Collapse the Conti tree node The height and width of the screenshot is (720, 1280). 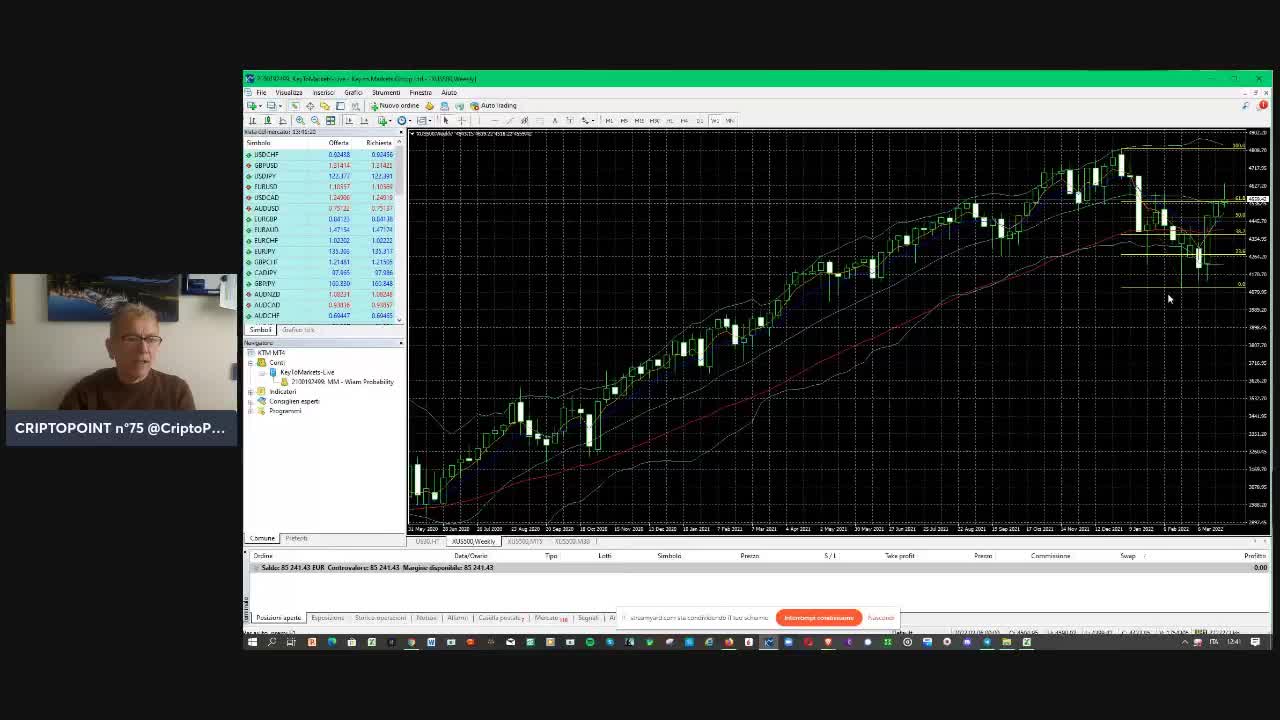pos(251,363)
